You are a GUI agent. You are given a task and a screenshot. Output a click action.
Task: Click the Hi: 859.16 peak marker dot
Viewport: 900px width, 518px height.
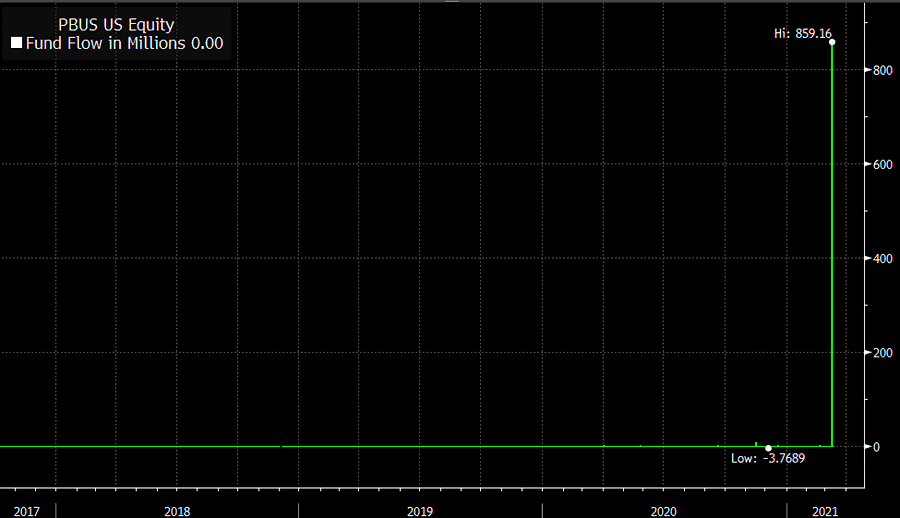click(832, 42)
